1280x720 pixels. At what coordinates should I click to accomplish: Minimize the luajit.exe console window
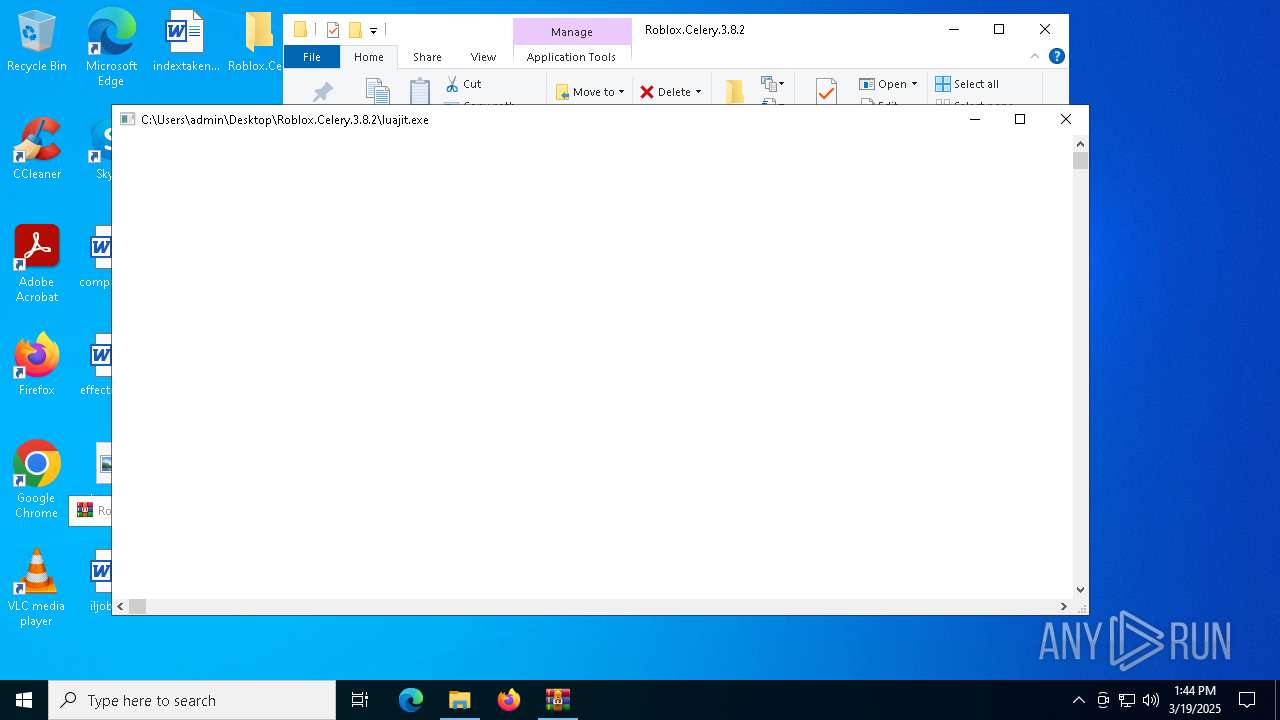point(975,119)
